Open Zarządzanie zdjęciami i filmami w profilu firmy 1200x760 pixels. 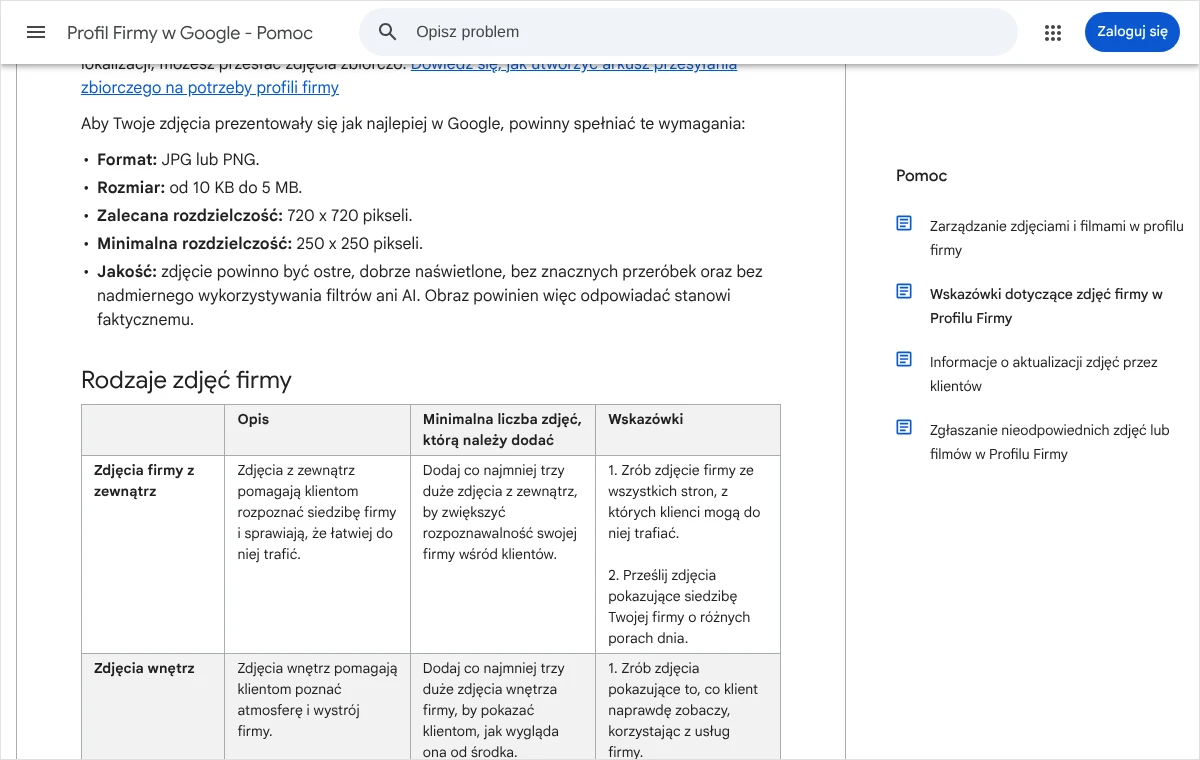[1056, 238]
